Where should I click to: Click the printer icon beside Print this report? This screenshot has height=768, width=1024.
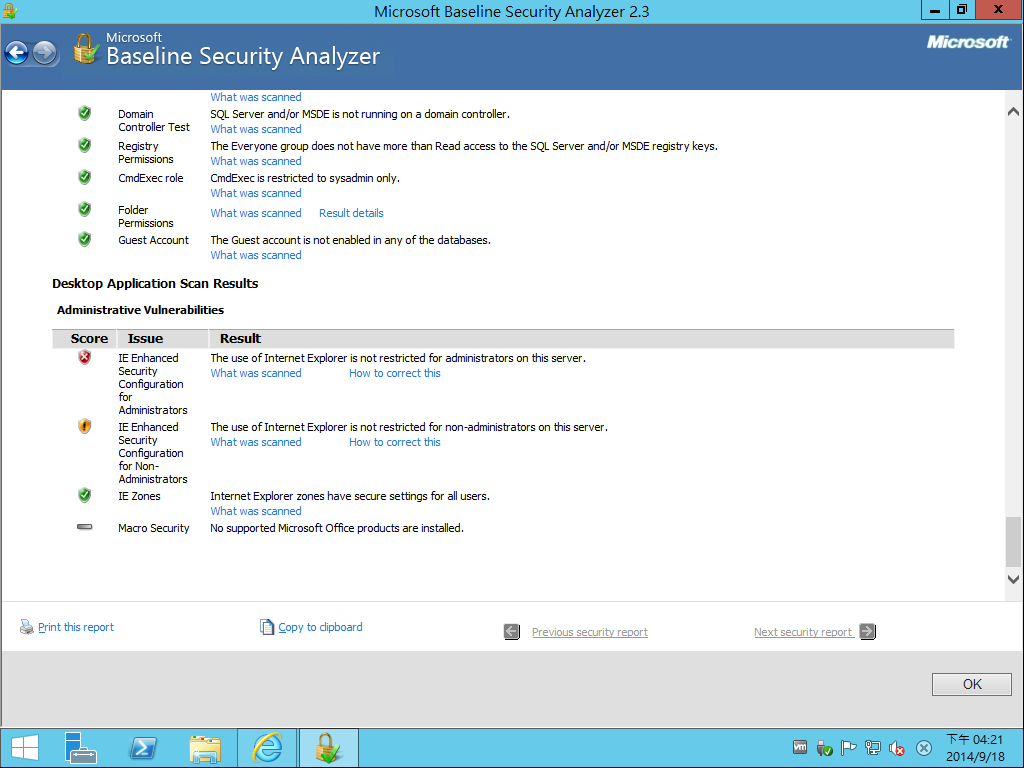(26, 627)
